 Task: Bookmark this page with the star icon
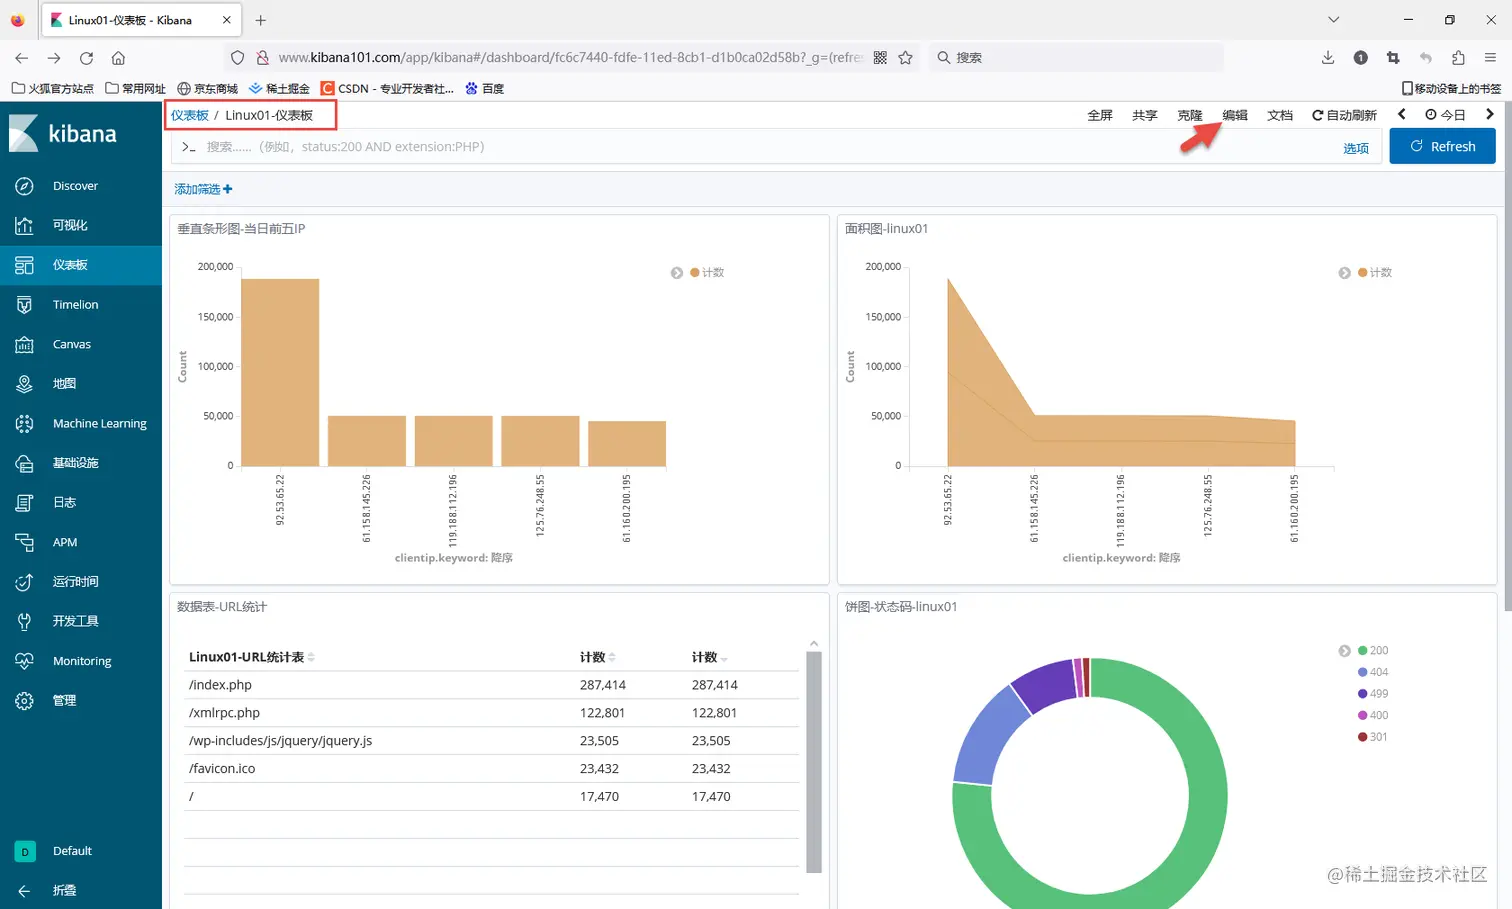coord(905,58)
